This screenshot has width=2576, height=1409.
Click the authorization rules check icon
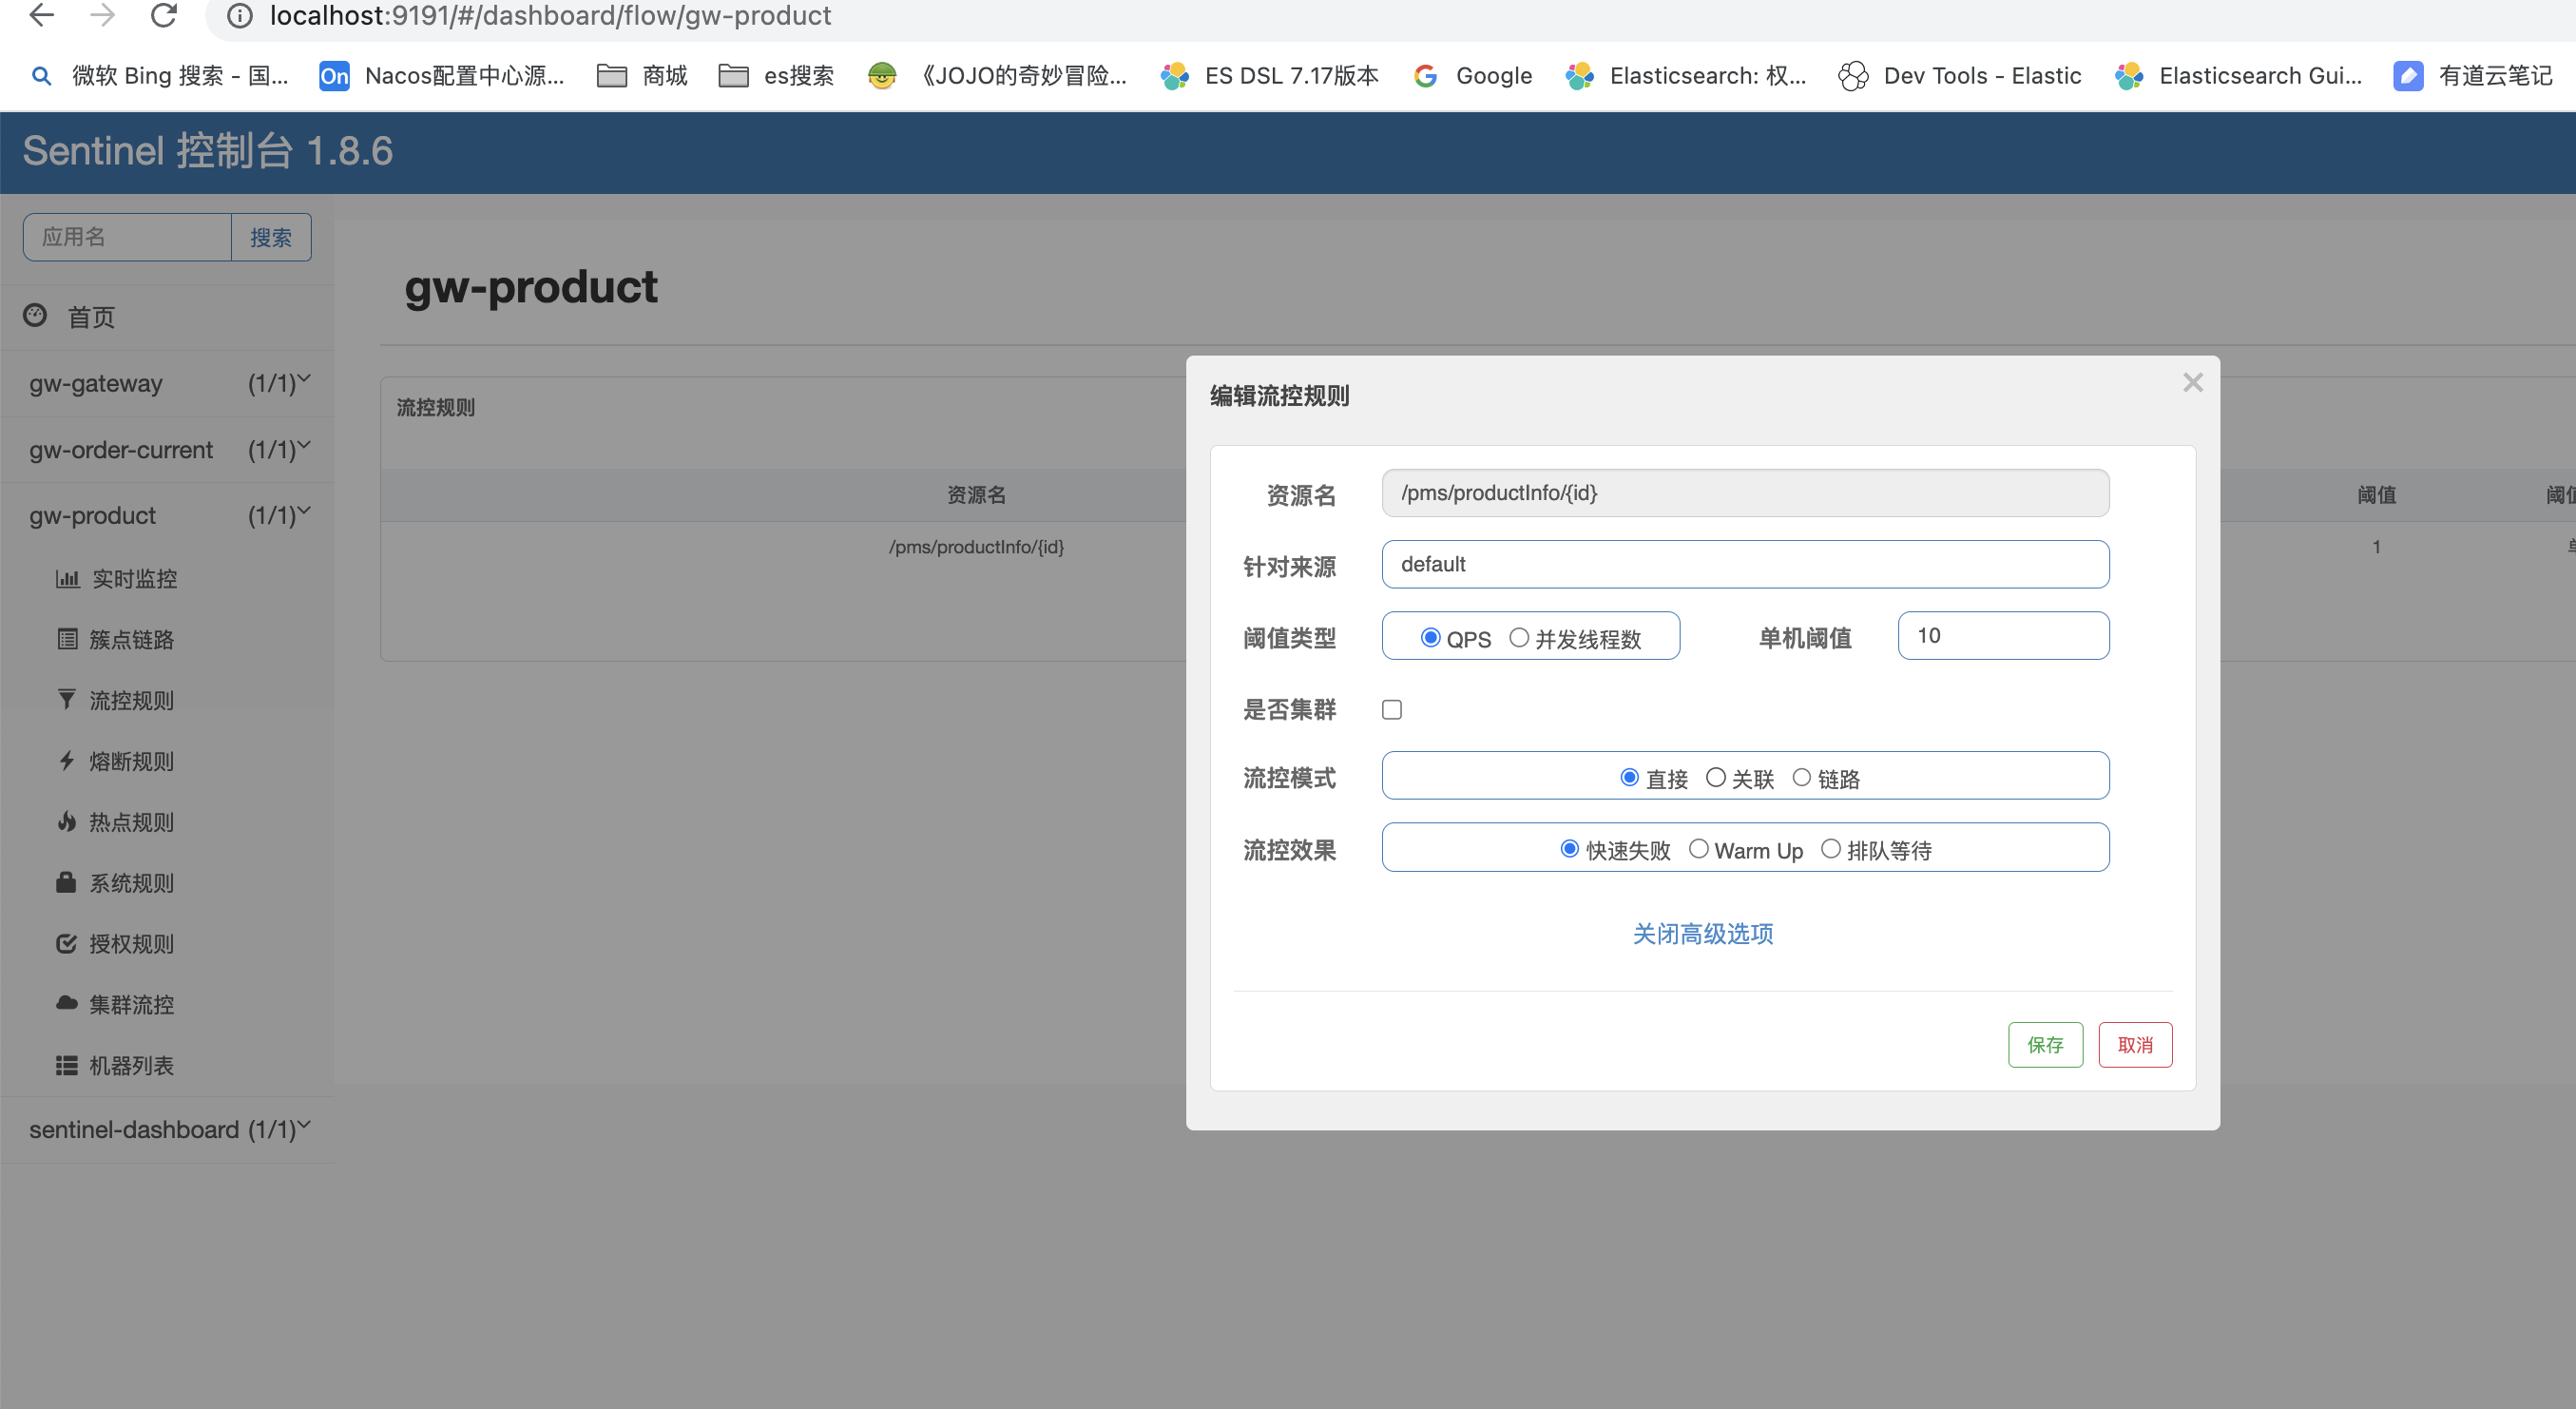point(67,944)
